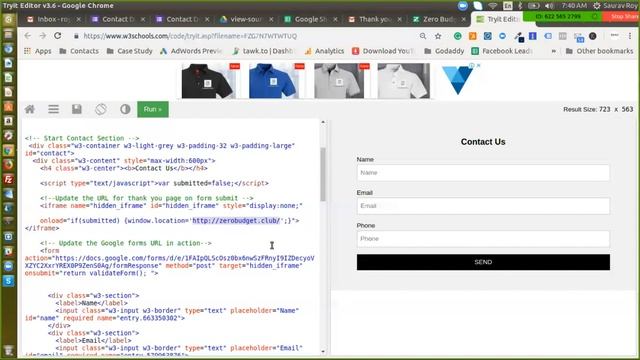Run the code with Run button

[x=153, y=109]
